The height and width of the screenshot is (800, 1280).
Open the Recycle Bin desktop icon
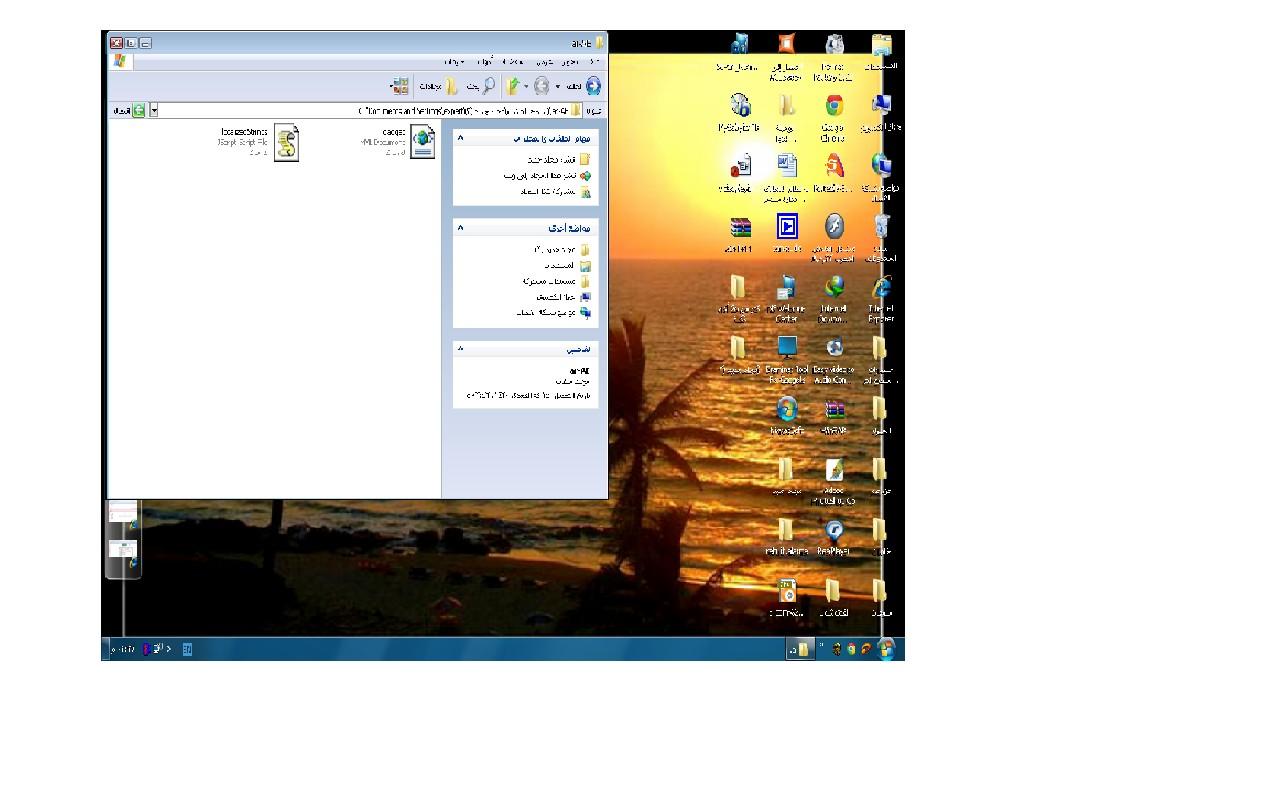click(x=881, y=226)
